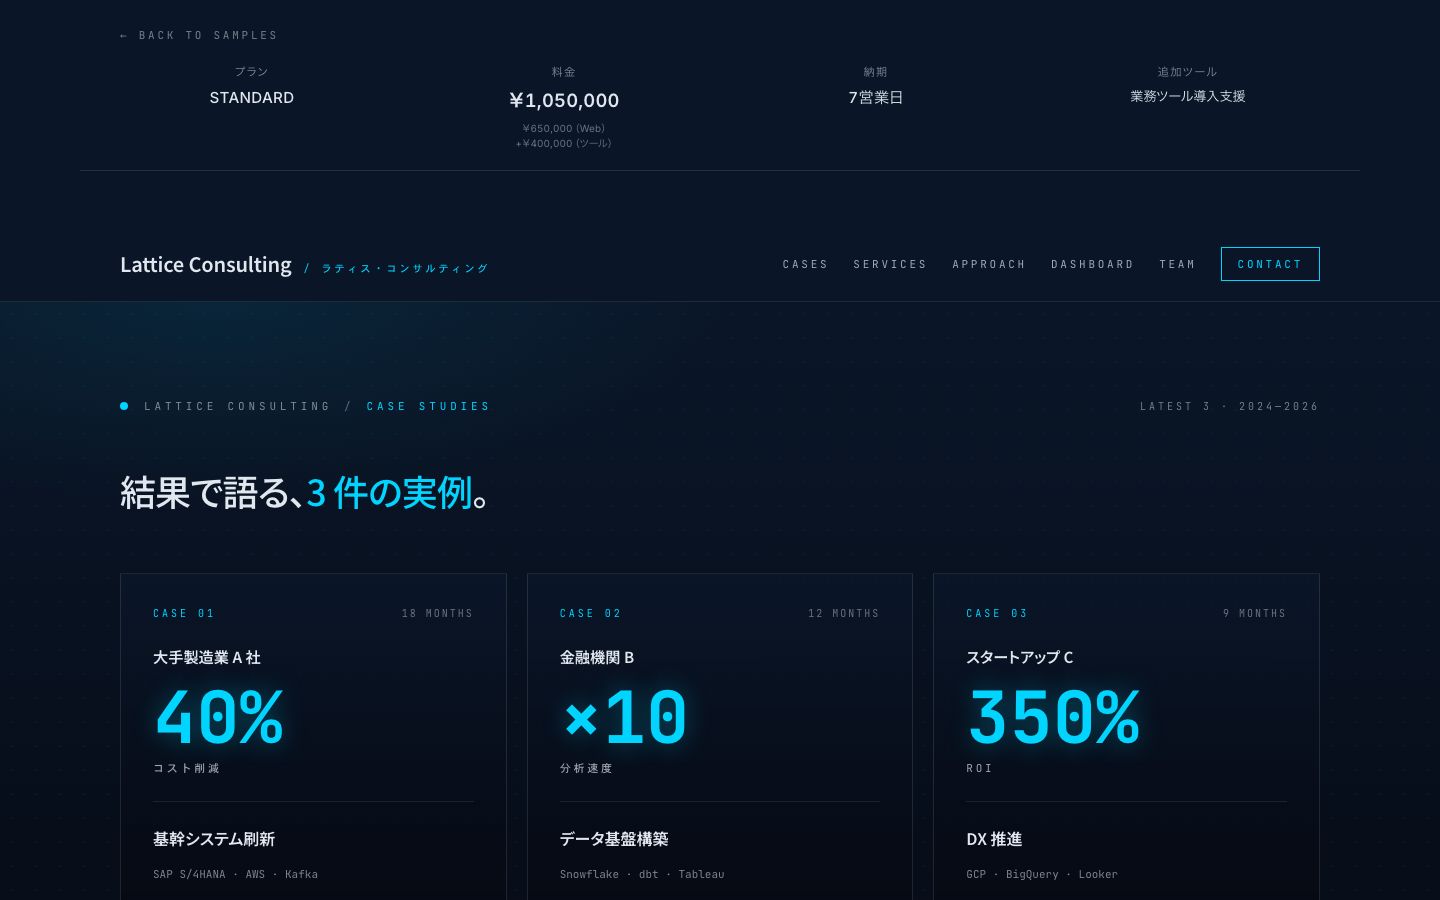Click the 350% ROI figure on Case 03
Viewport: 1440px width, 900px height.
click(1053, 716)
